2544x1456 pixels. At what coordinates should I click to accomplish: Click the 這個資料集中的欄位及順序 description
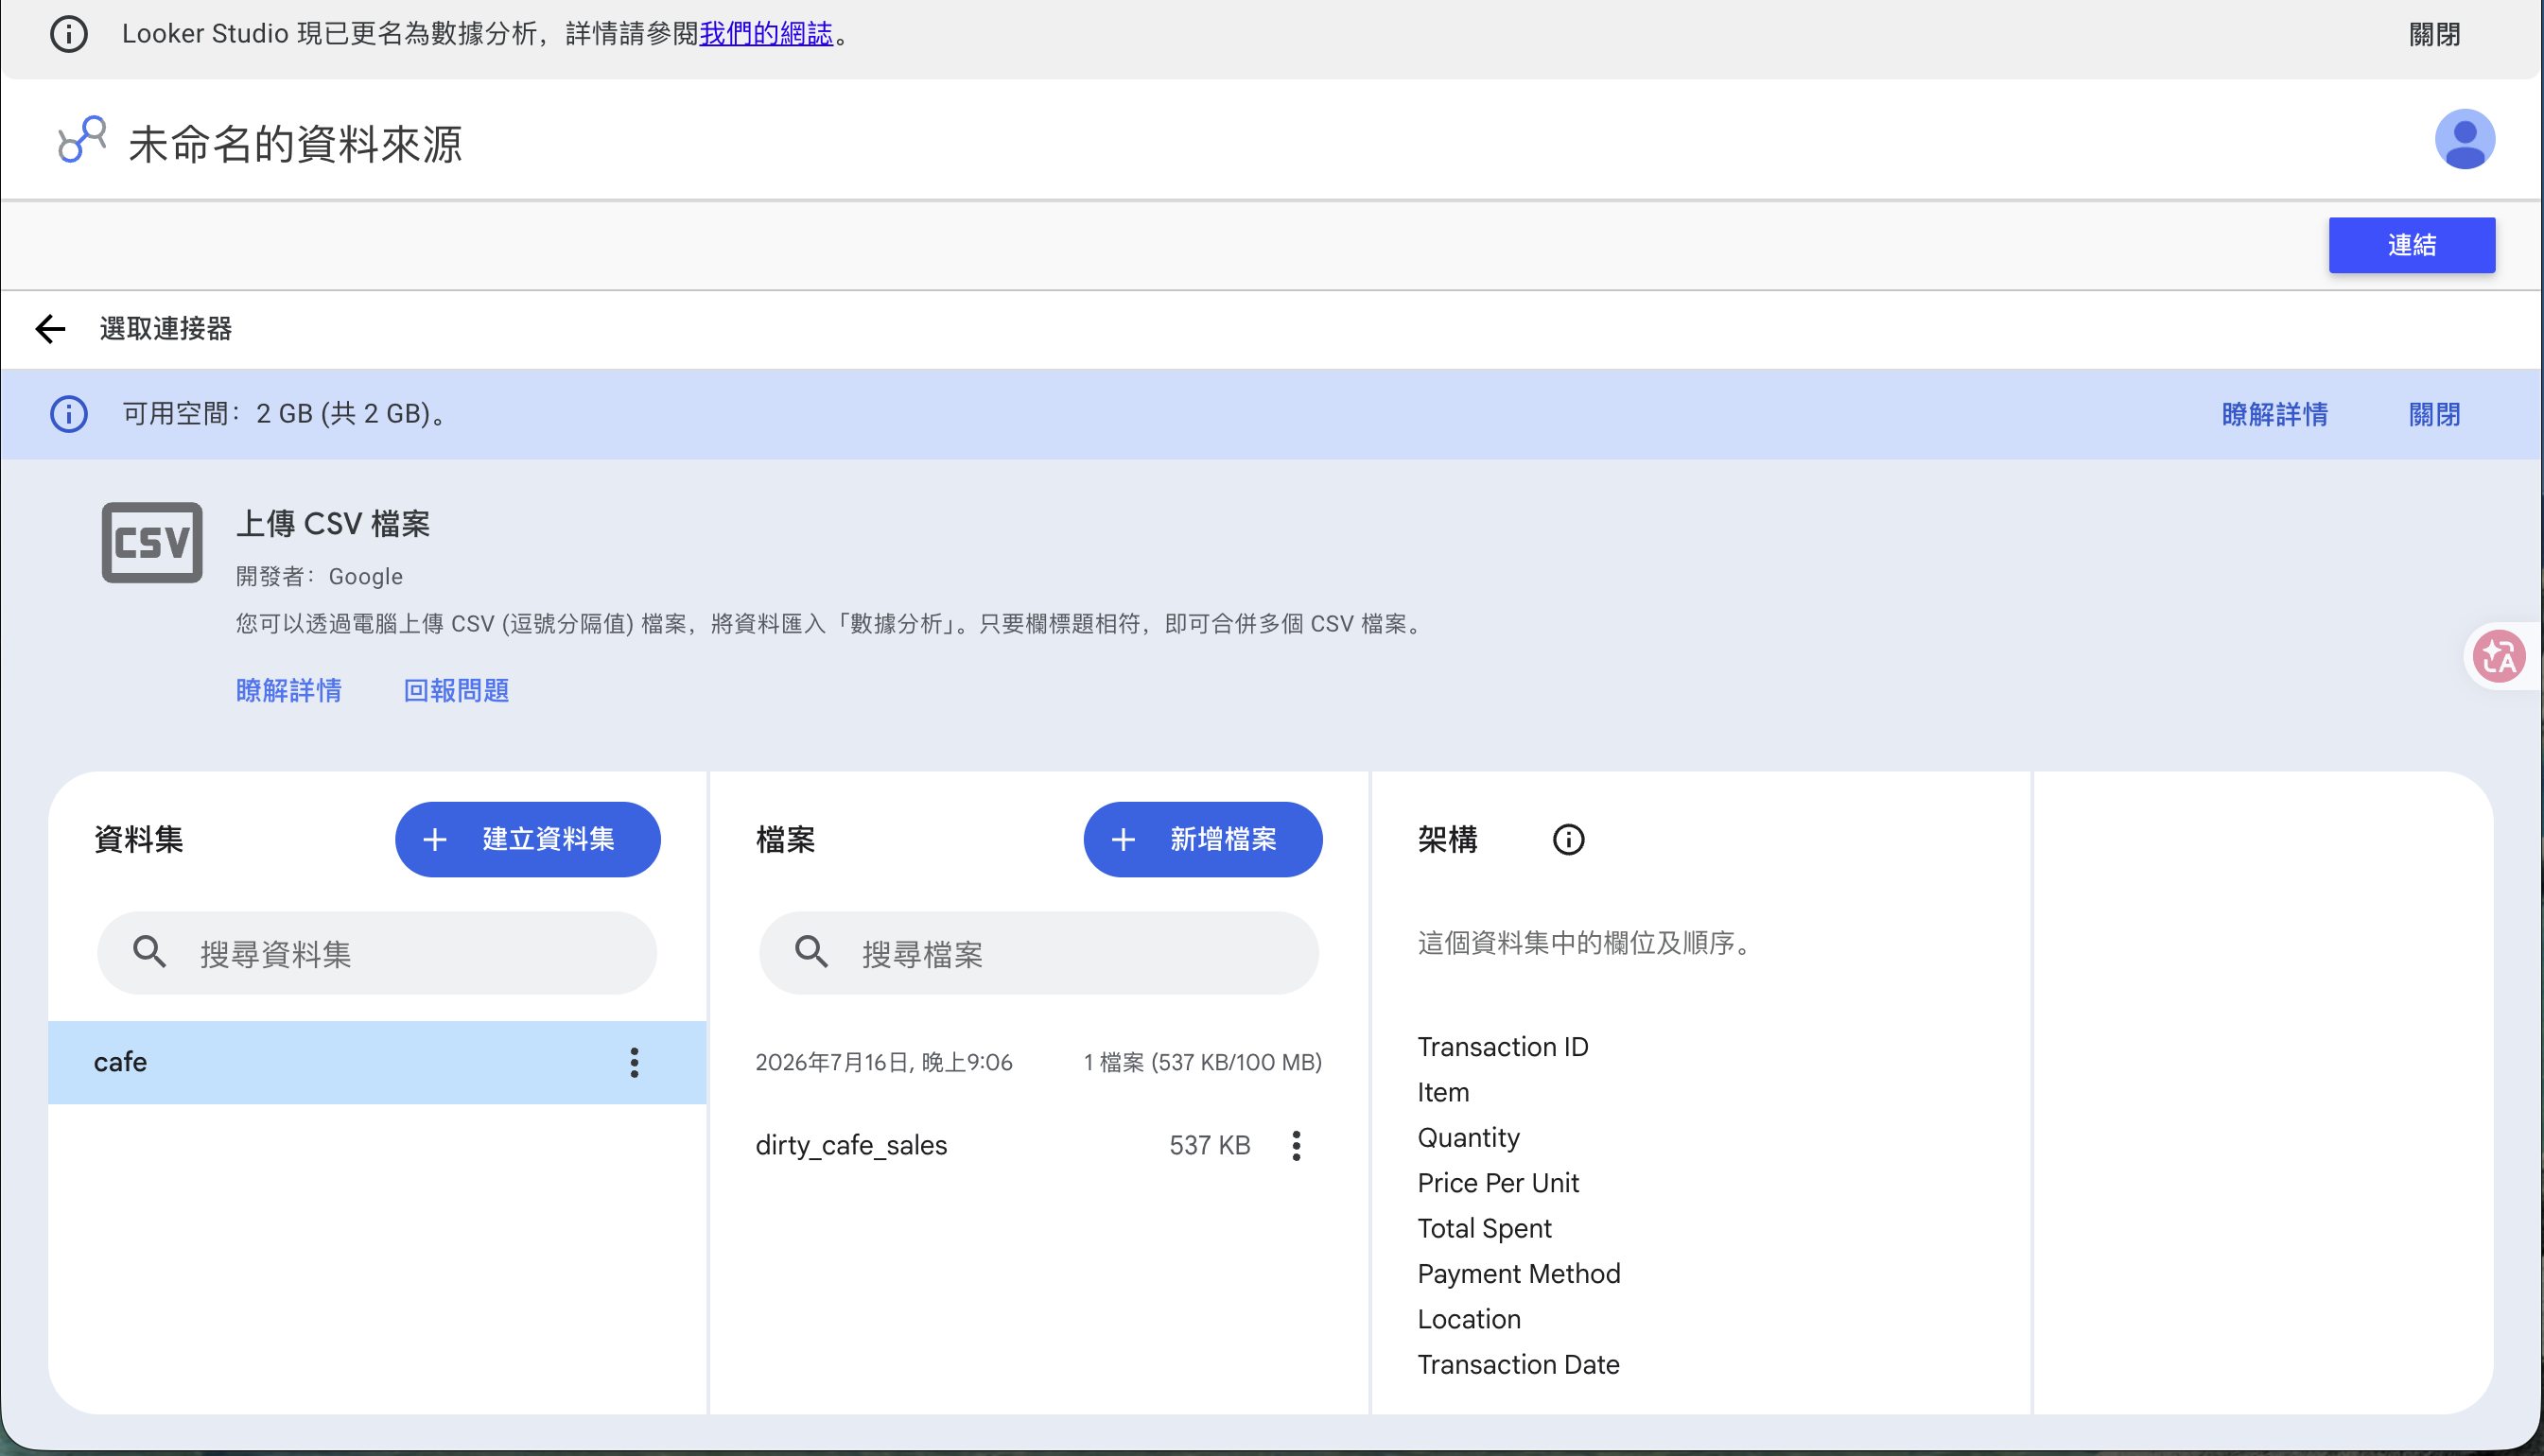point(1584,942)
